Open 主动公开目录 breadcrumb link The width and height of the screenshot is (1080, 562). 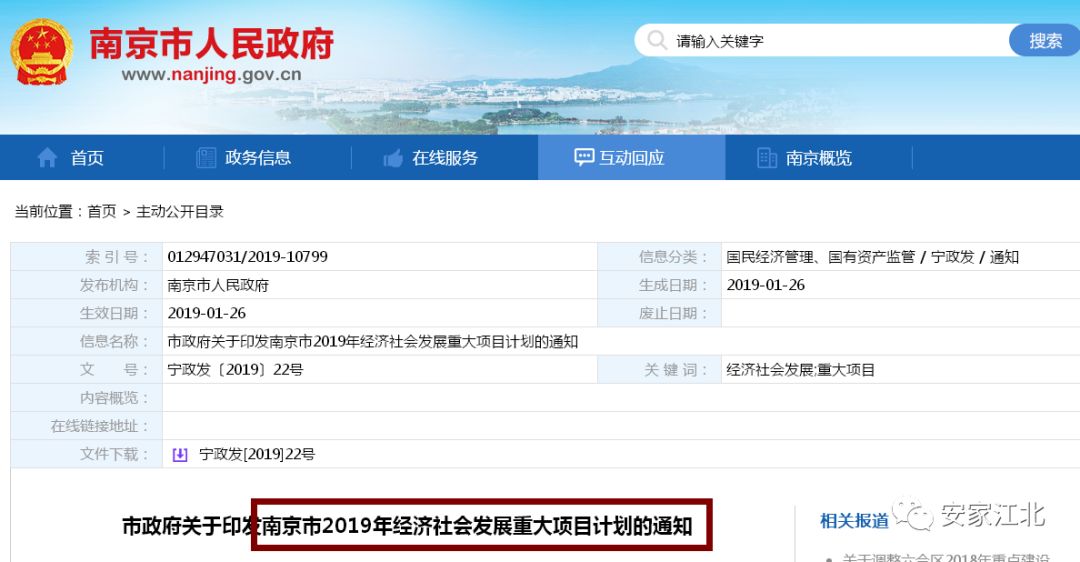(180, 211)
